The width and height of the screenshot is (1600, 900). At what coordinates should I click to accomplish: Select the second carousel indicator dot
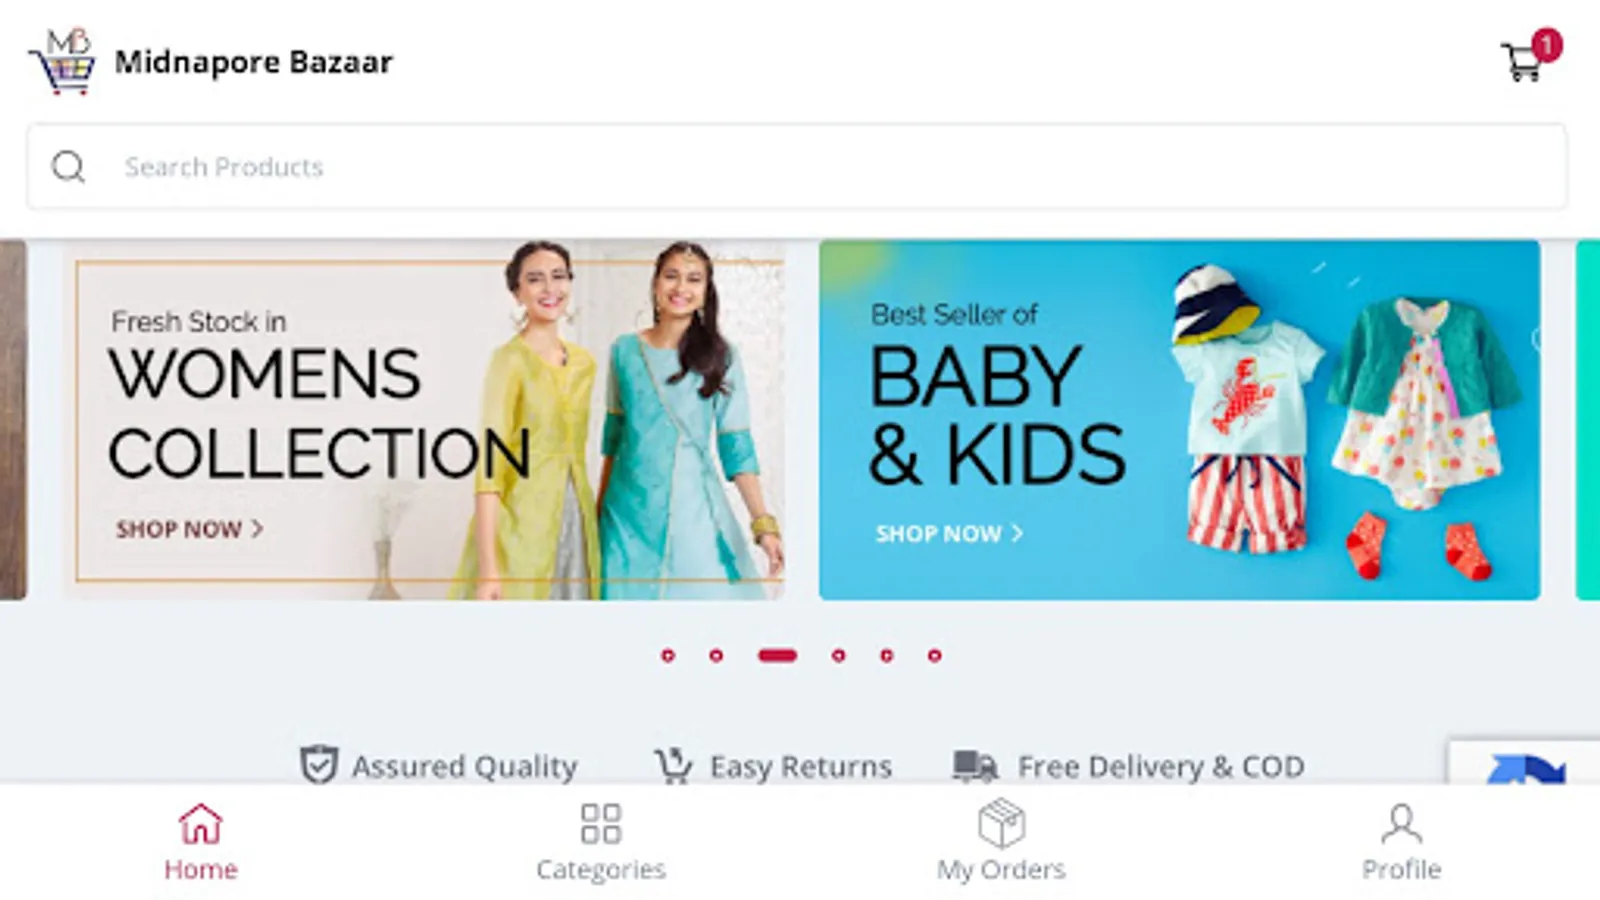click(x=716, y=656)
